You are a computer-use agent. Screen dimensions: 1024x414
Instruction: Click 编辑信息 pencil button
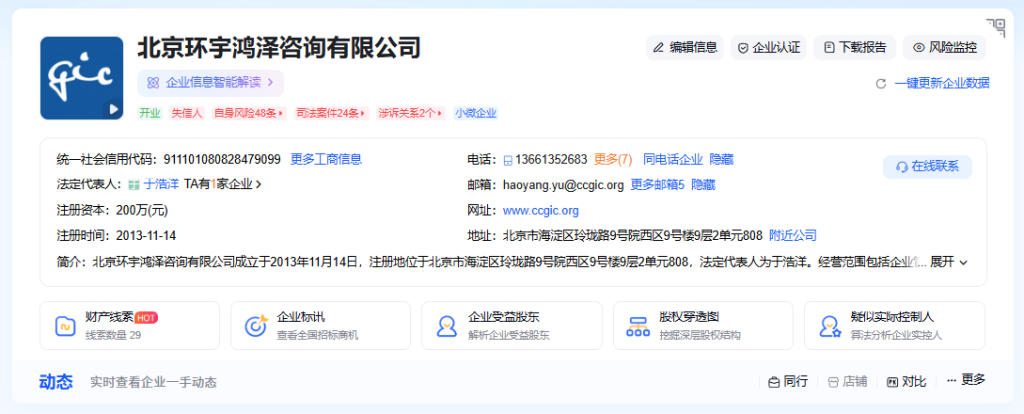click(x=684, y=48)
